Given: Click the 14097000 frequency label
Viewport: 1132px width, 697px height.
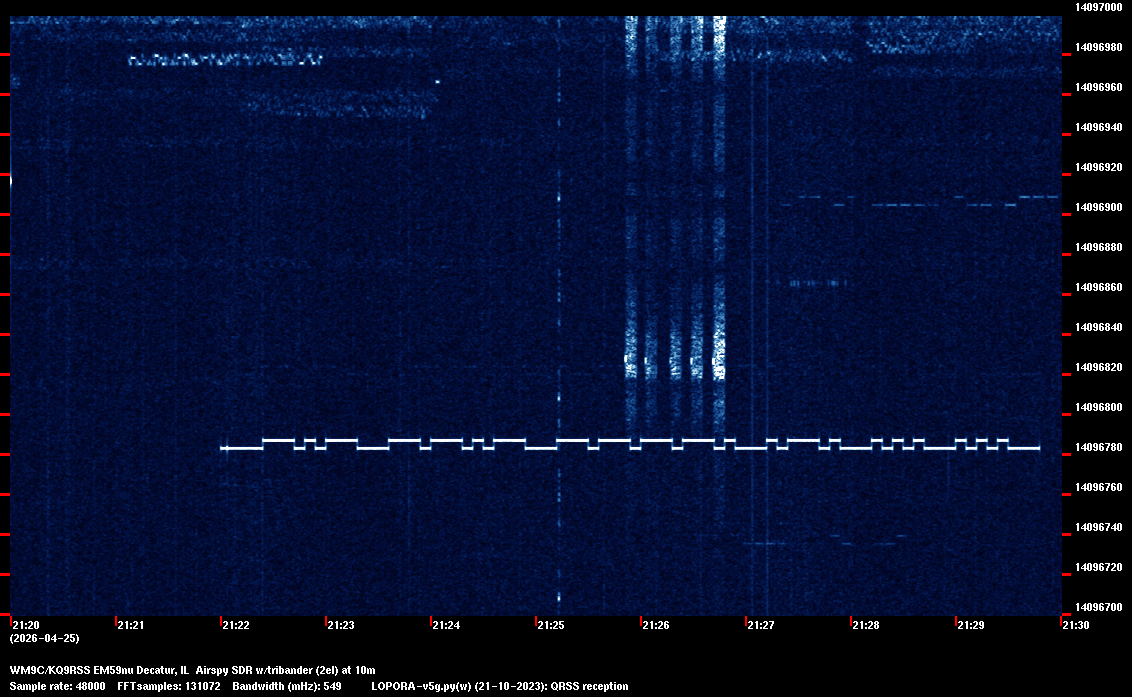Looking at the screenshot, I should (x=1098, y=7).
